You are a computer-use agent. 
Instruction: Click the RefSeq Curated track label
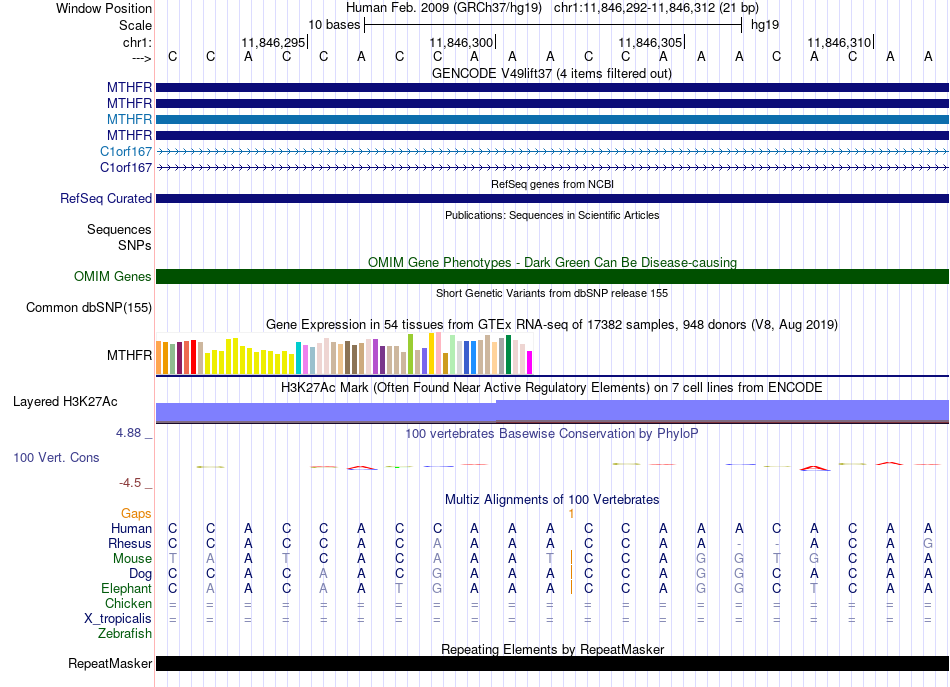click(x=106, y=199)
